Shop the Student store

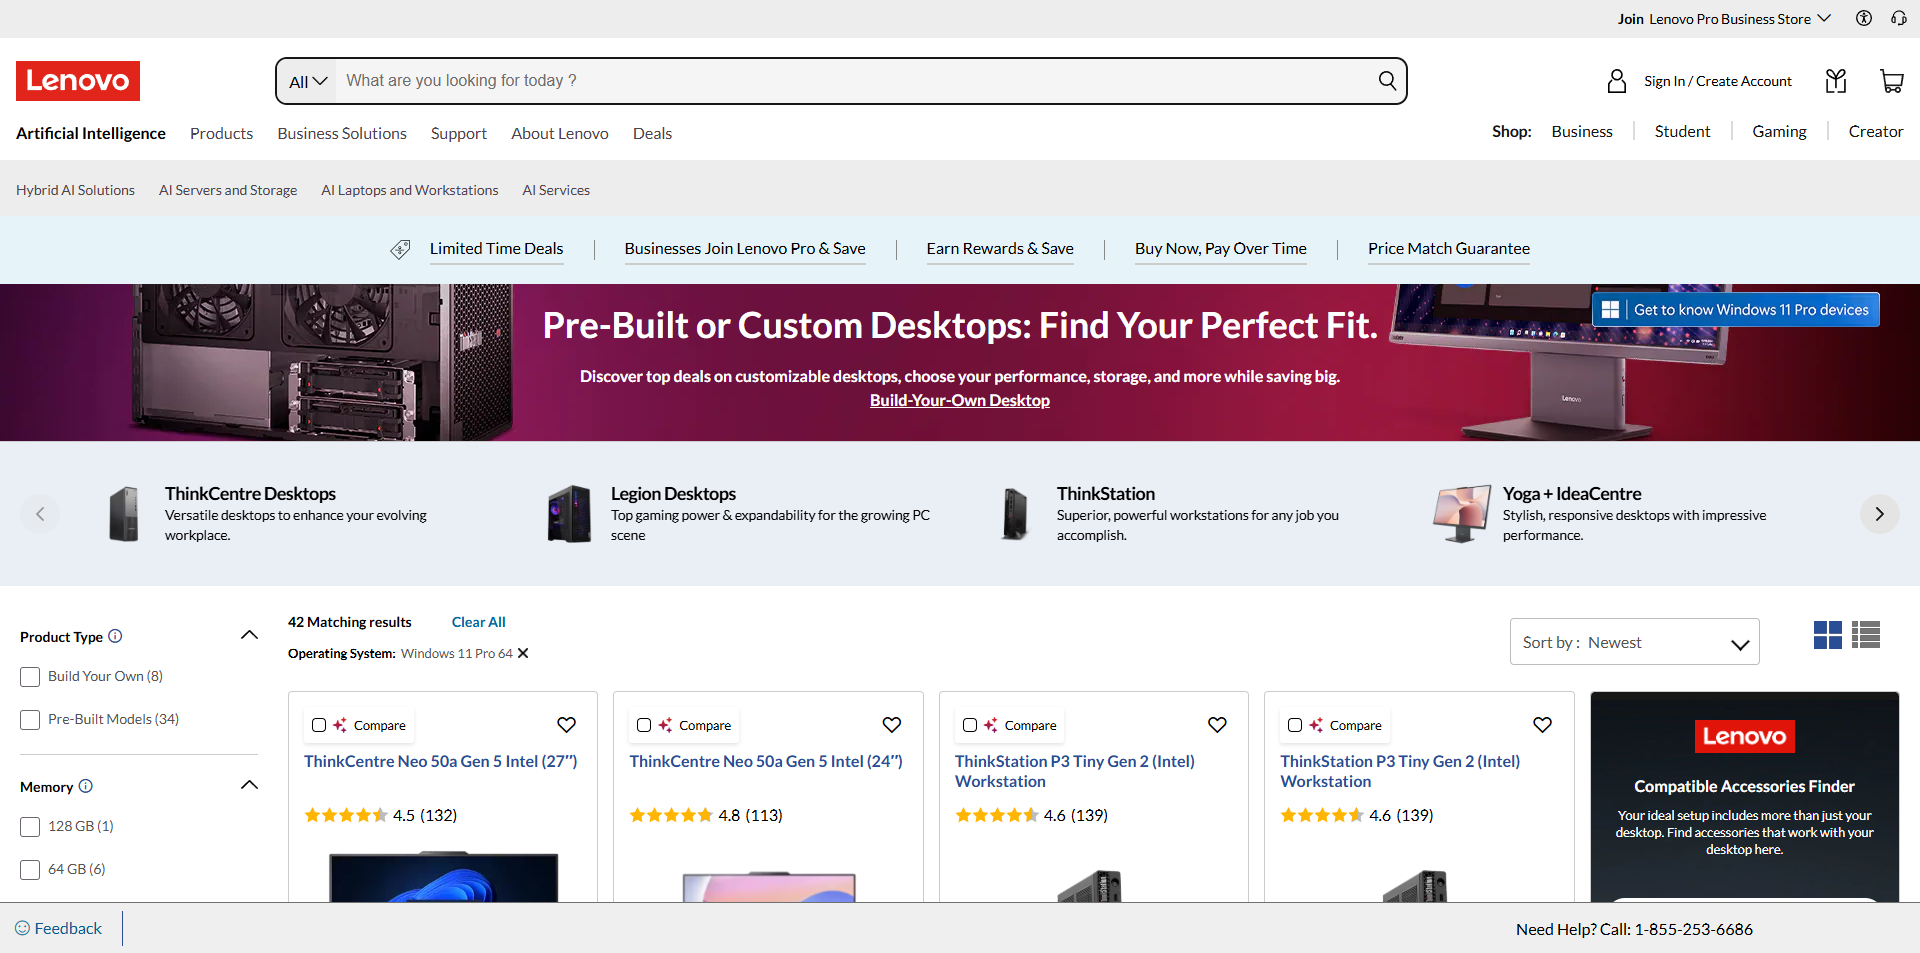click(x=1682, y=132)
